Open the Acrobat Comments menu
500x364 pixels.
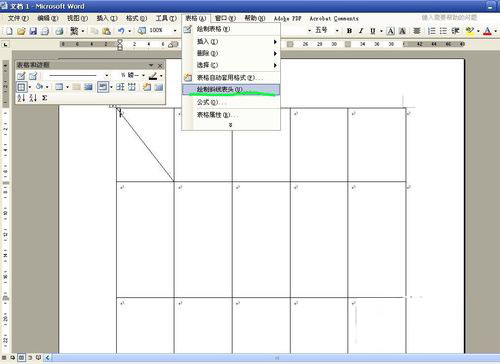click(x=334, y=19)
